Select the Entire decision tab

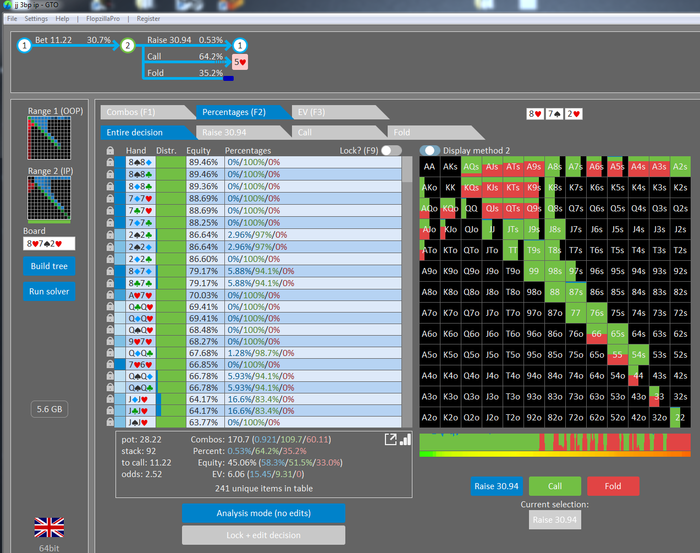143,133
